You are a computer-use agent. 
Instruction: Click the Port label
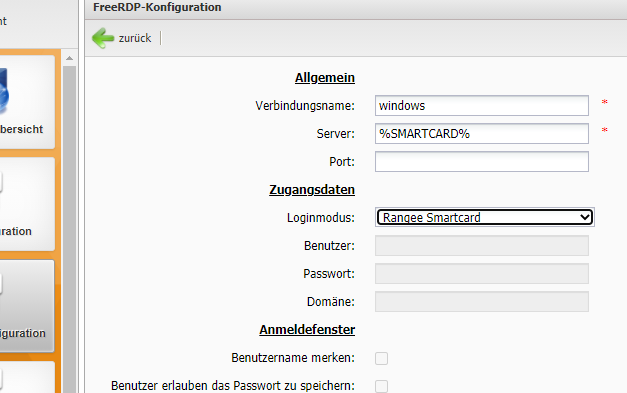pos(342,162)
